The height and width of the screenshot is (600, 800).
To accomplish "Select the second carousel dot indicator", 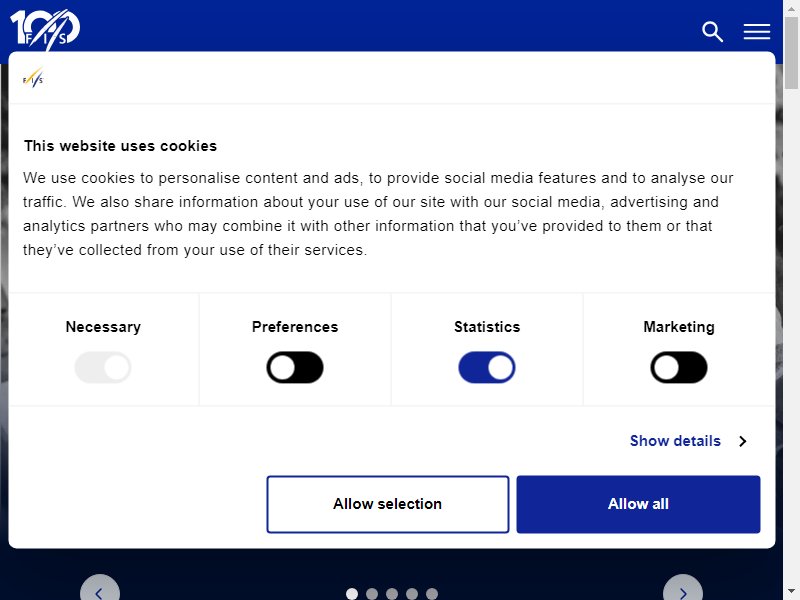I will [x=372, y=594].
